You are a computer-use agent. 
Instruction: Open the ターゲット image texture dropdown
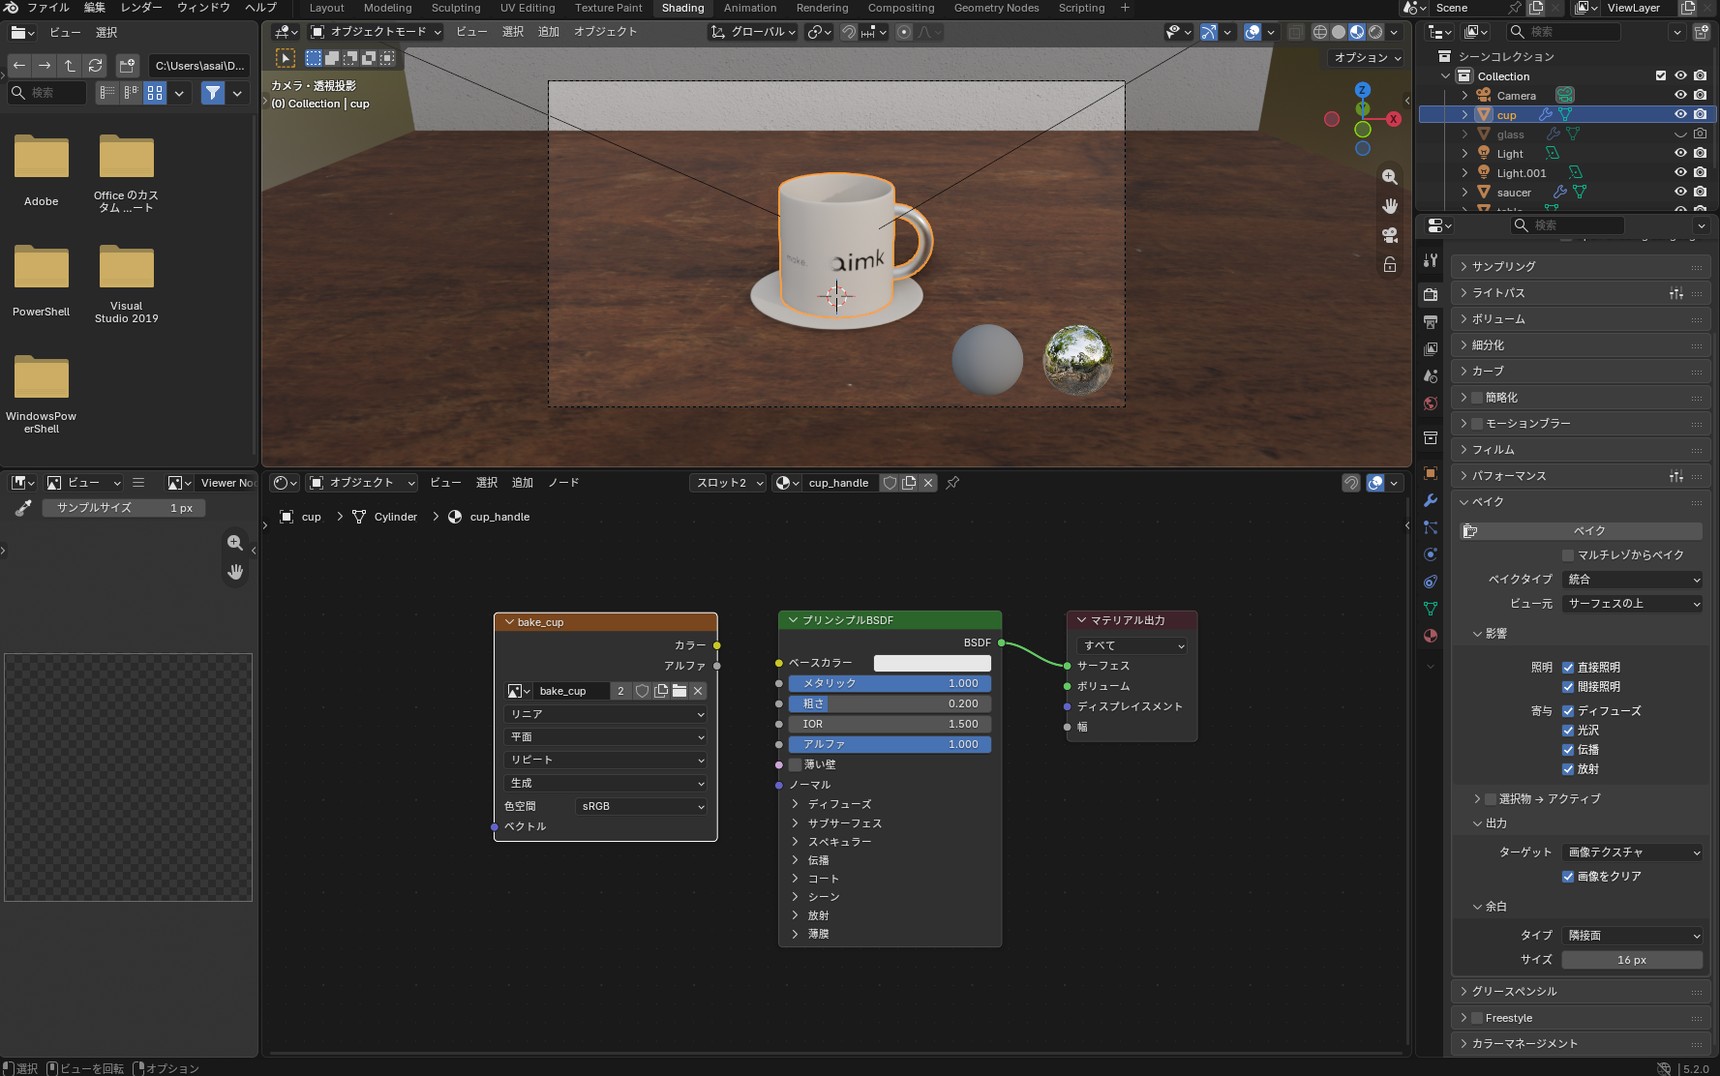pyautogui.click(x=1632, y=853)
